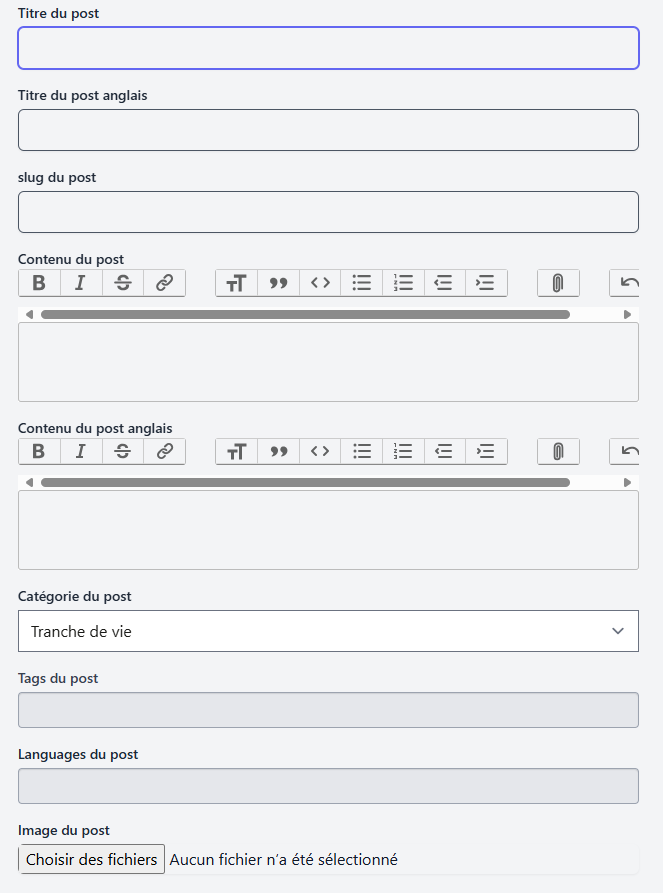
Task: Undo in Contenu du post anglais editor
Action: point(628,451)
